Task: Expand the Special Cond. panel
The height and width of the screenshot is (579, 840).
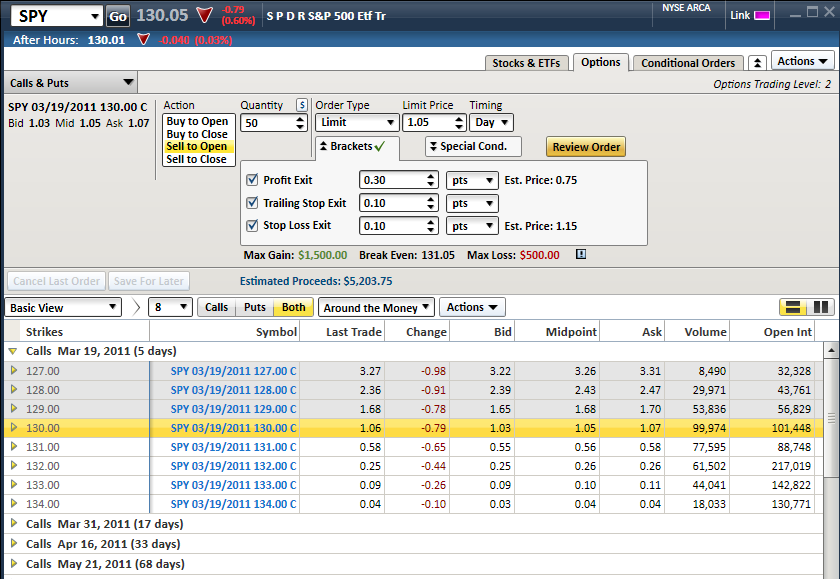Action: point(472,146)
